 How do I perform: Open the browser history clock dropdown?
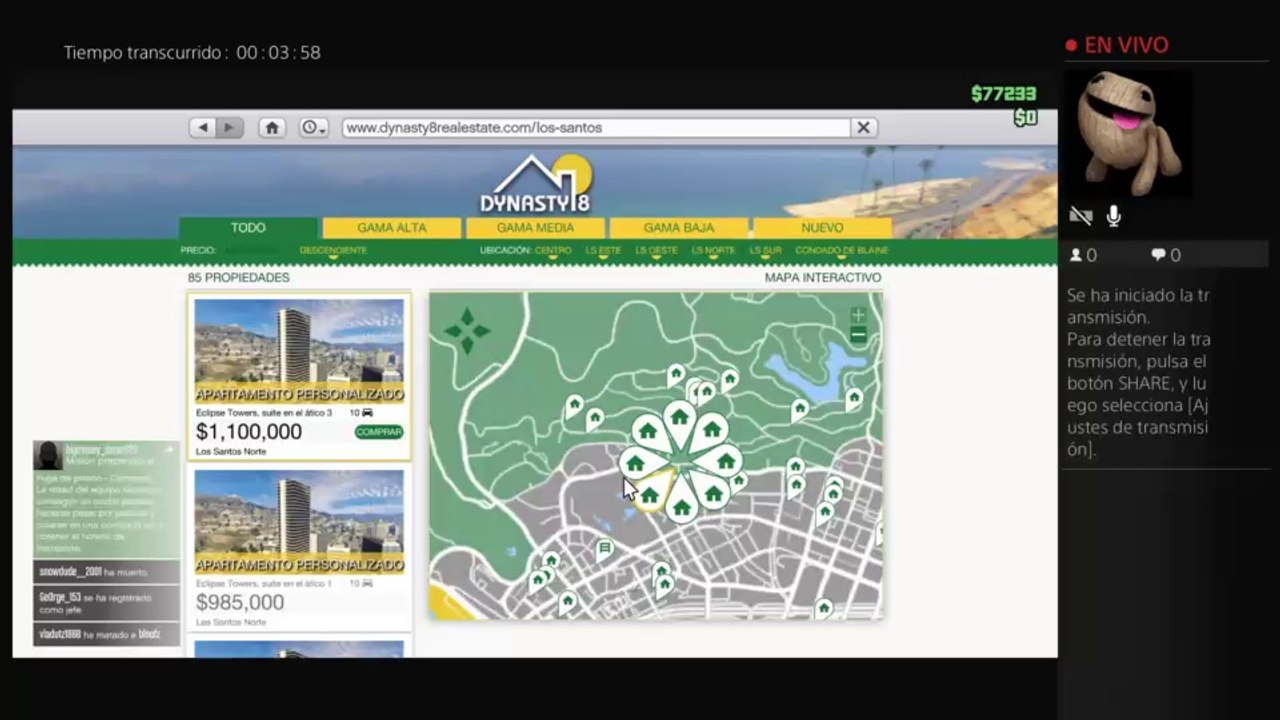coord(314,128)
